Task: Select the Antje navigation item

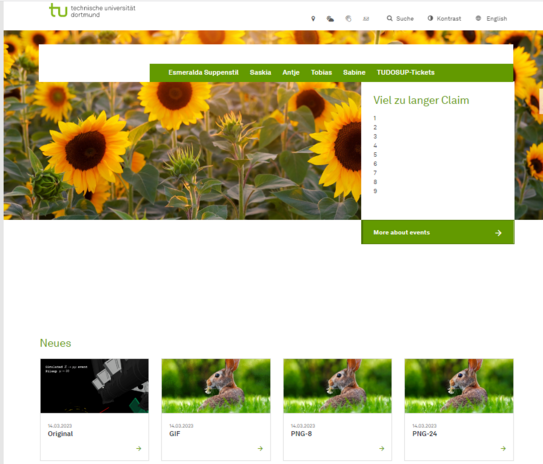Action: [291, 72]
